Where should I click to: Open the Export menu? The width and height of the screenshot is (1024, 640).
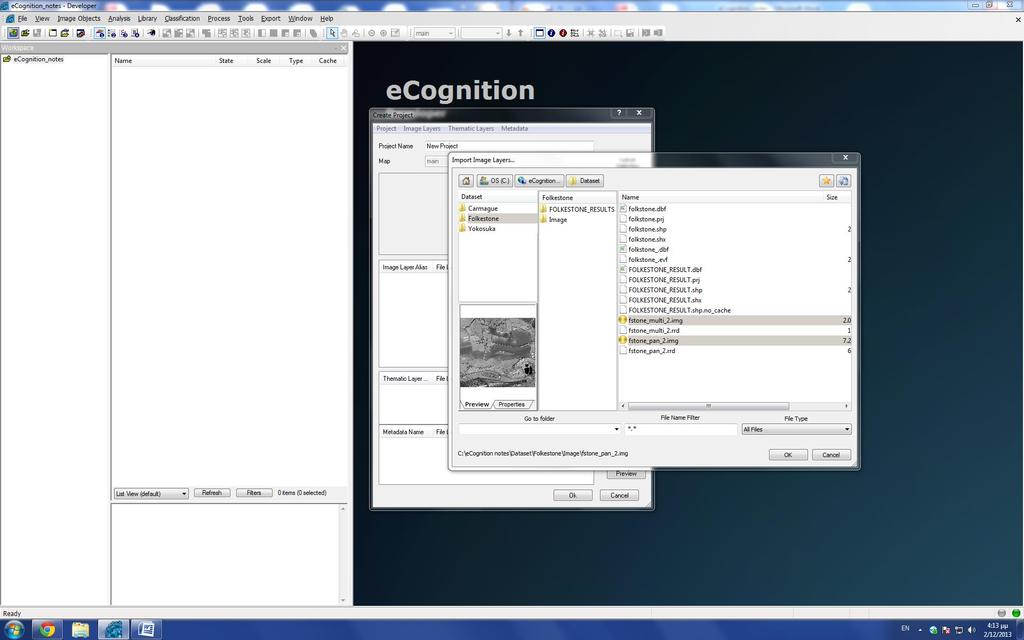coord(270,18)
